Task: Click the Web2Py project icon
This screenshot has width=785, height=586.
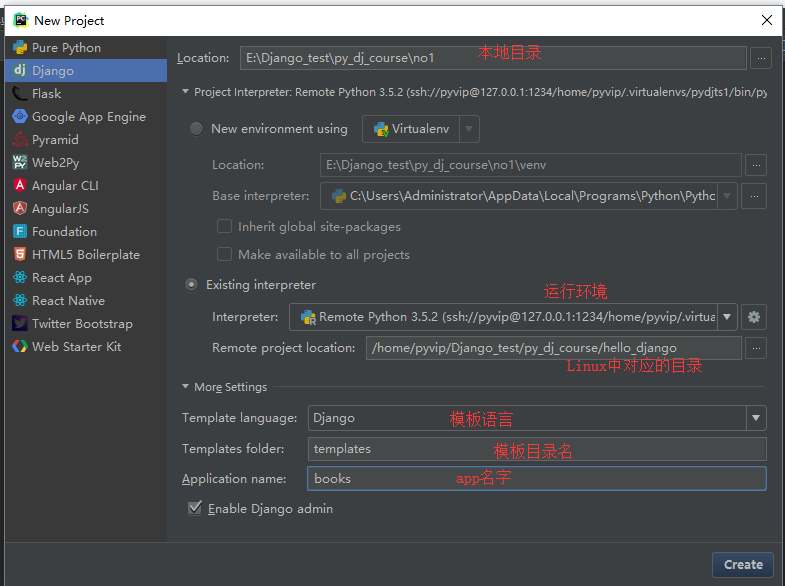Action: [20, 163]
